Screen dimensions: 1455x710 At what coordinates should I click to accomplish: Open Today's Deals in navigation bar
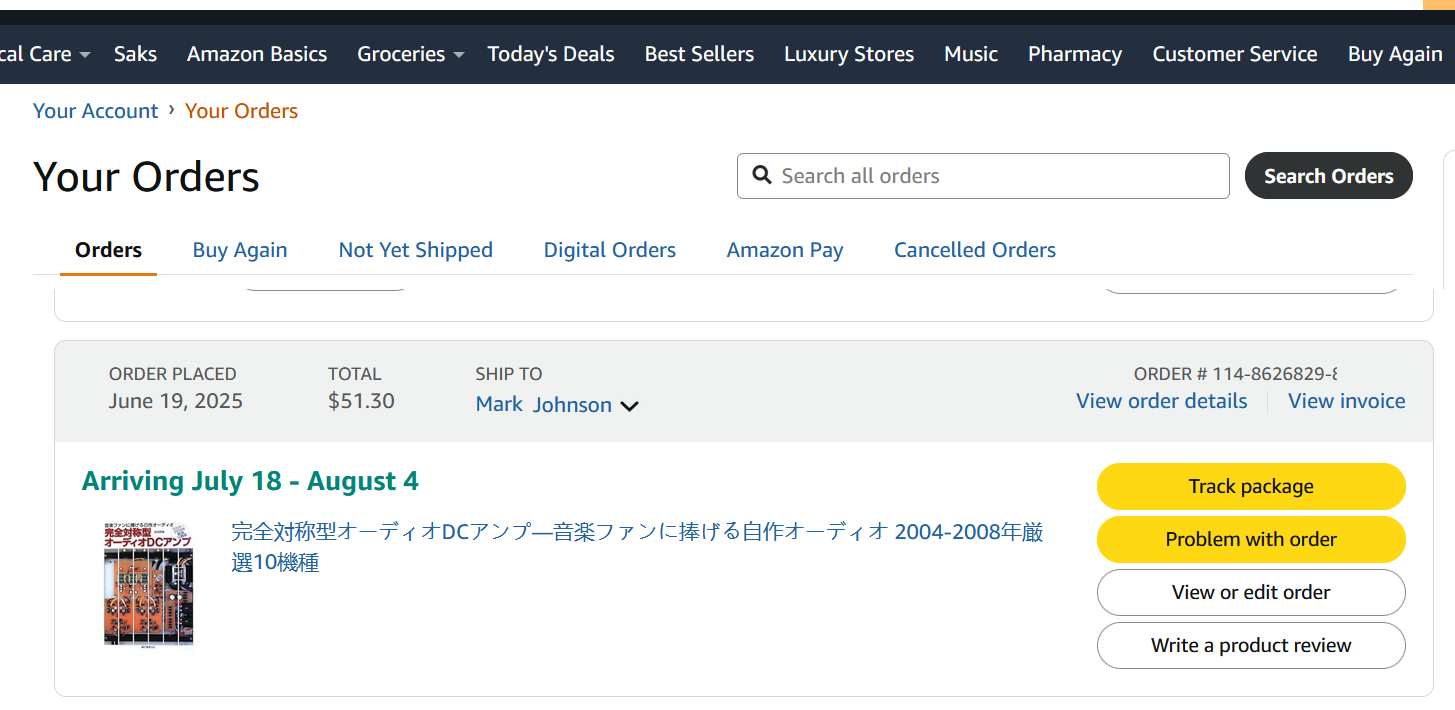click(x=551, y=54)
